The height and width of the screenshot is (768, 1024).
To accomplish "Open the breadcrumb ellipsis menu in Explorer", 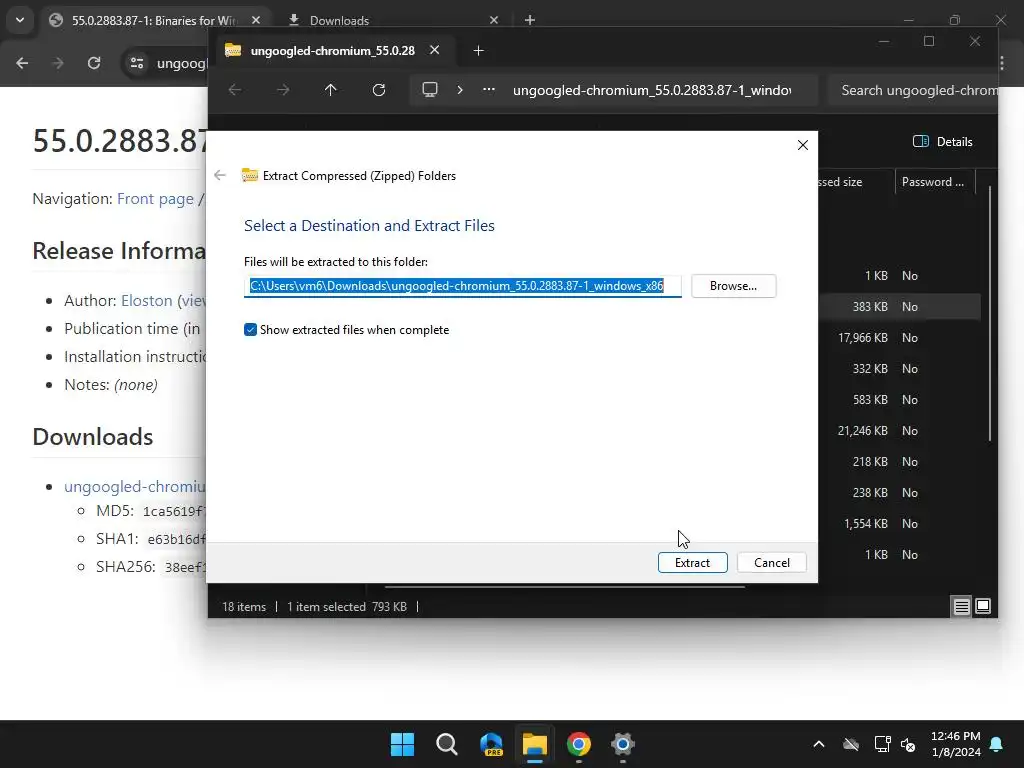I will (488, 90).
